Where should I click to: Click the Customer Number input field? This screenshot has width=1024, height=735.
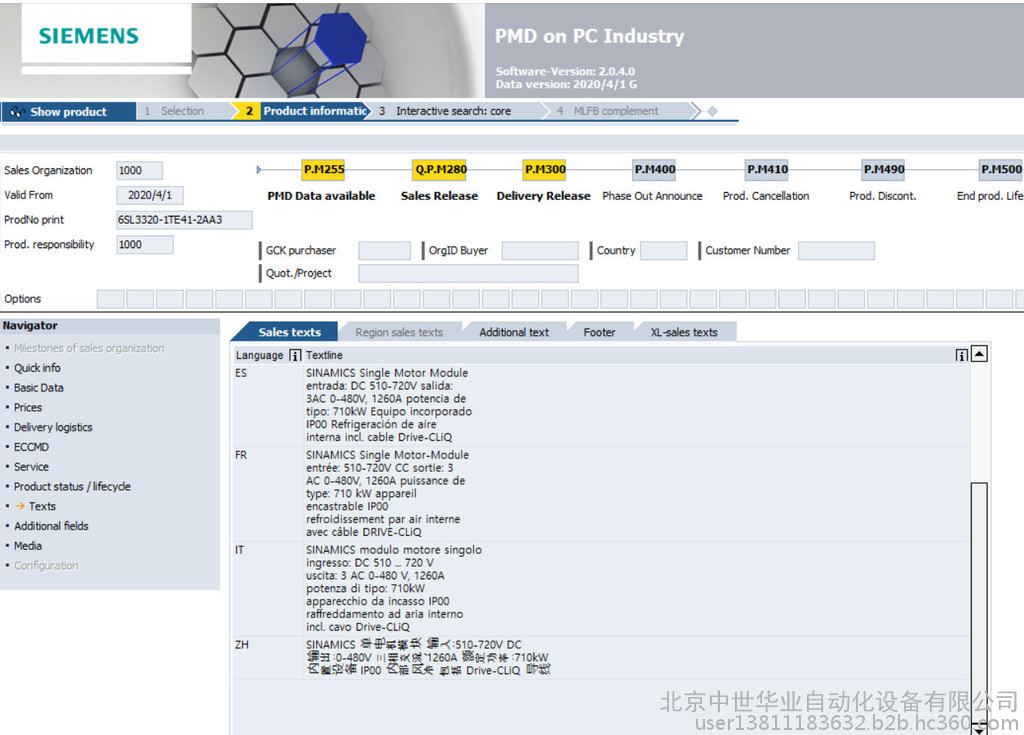pyautogui.click(x=836, y=251)
